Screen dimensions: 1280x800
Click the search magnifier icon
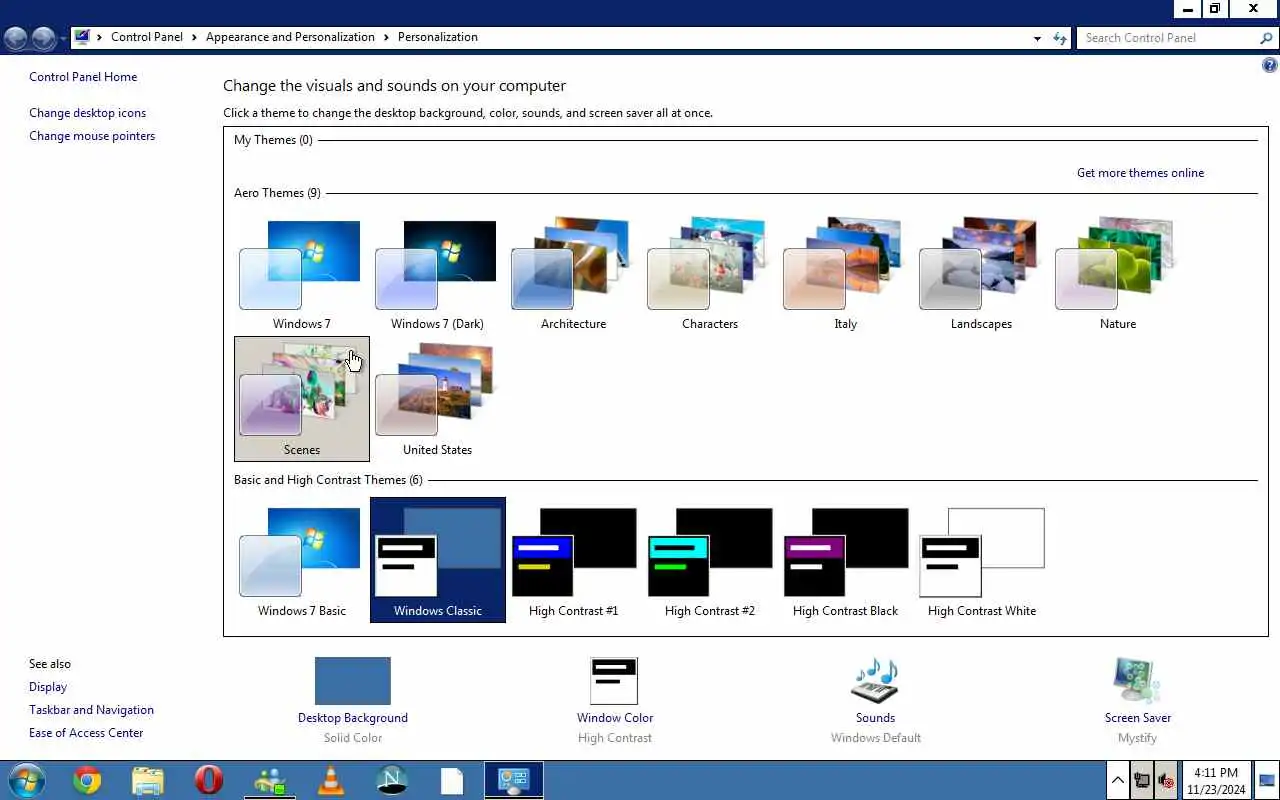pyautogui.click(x=1266, y=38)
